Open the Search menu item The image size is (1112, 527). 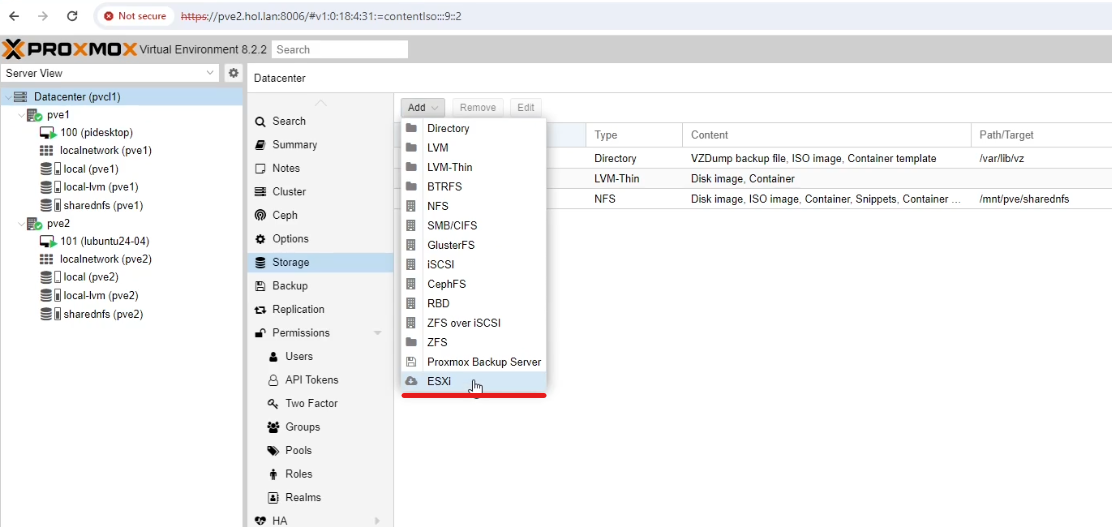click(x=321, y=121)
